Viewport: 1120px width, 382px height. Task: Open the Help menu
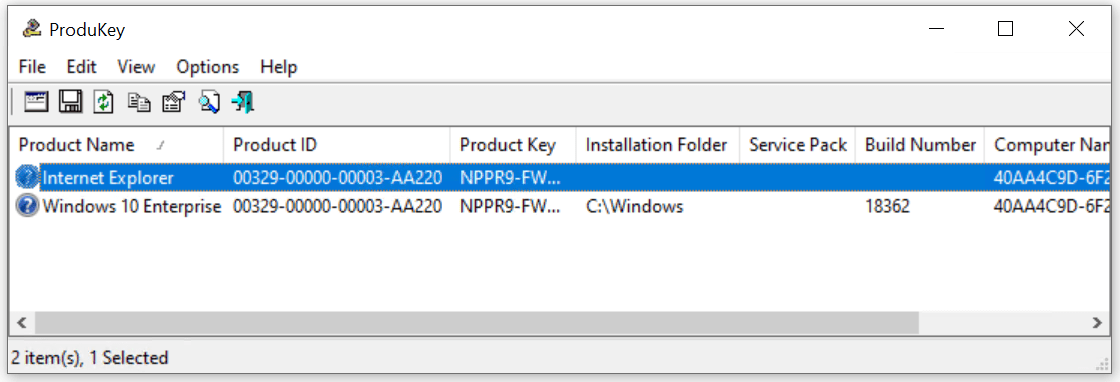[279, 67]
